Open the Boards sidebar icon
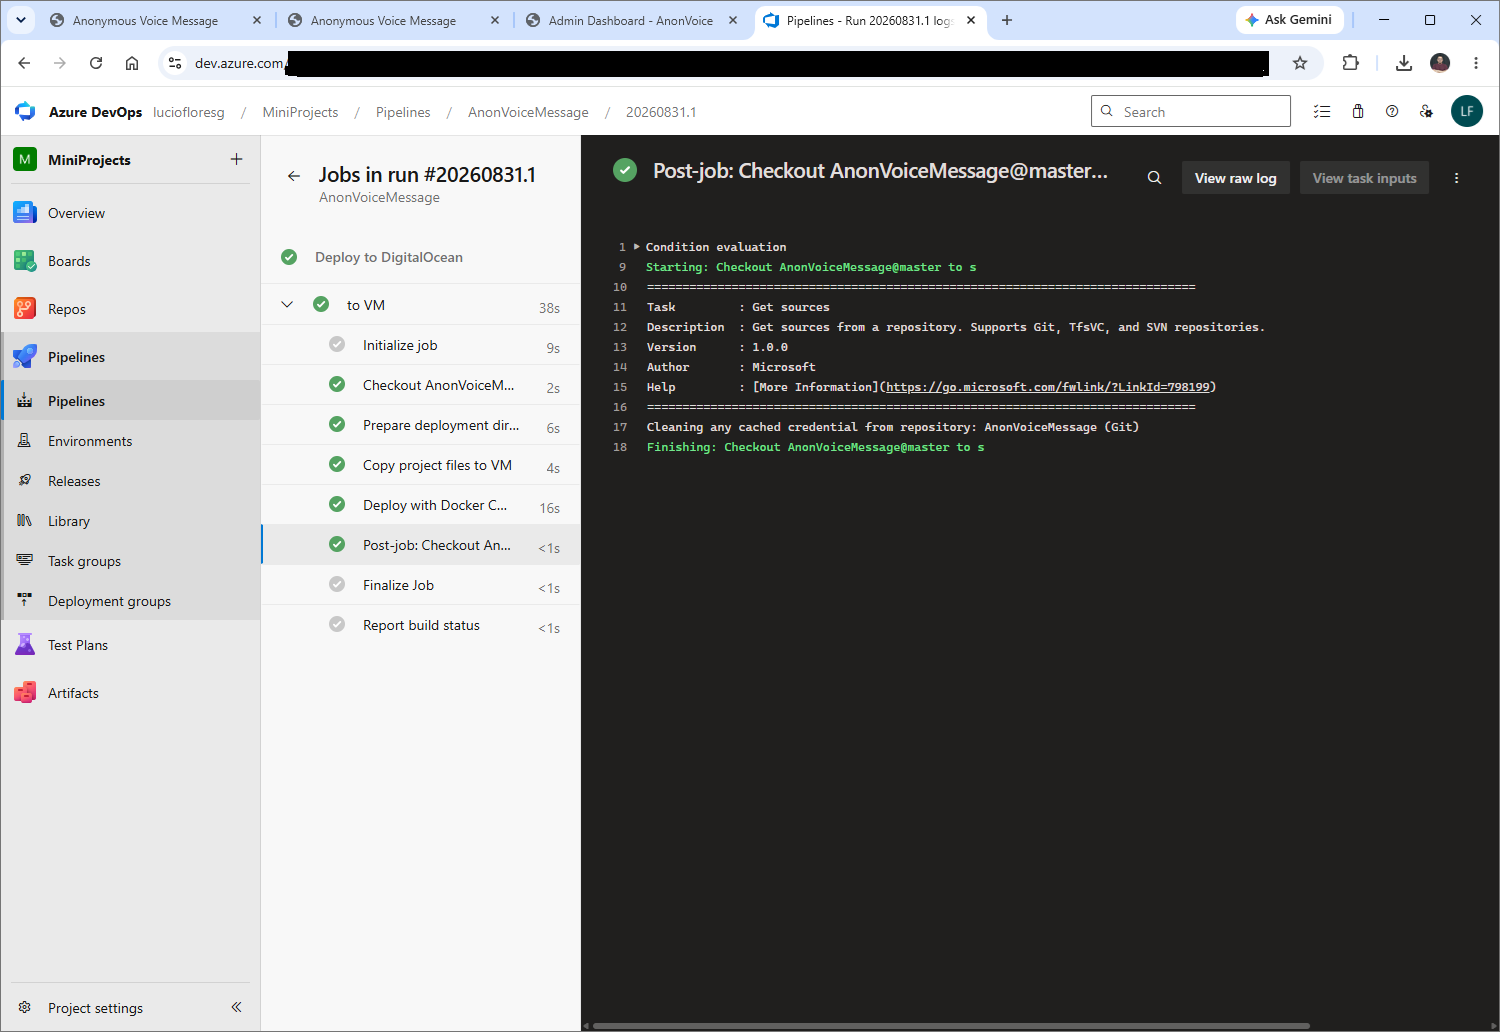1500x1032 pixels. [25, 261]
